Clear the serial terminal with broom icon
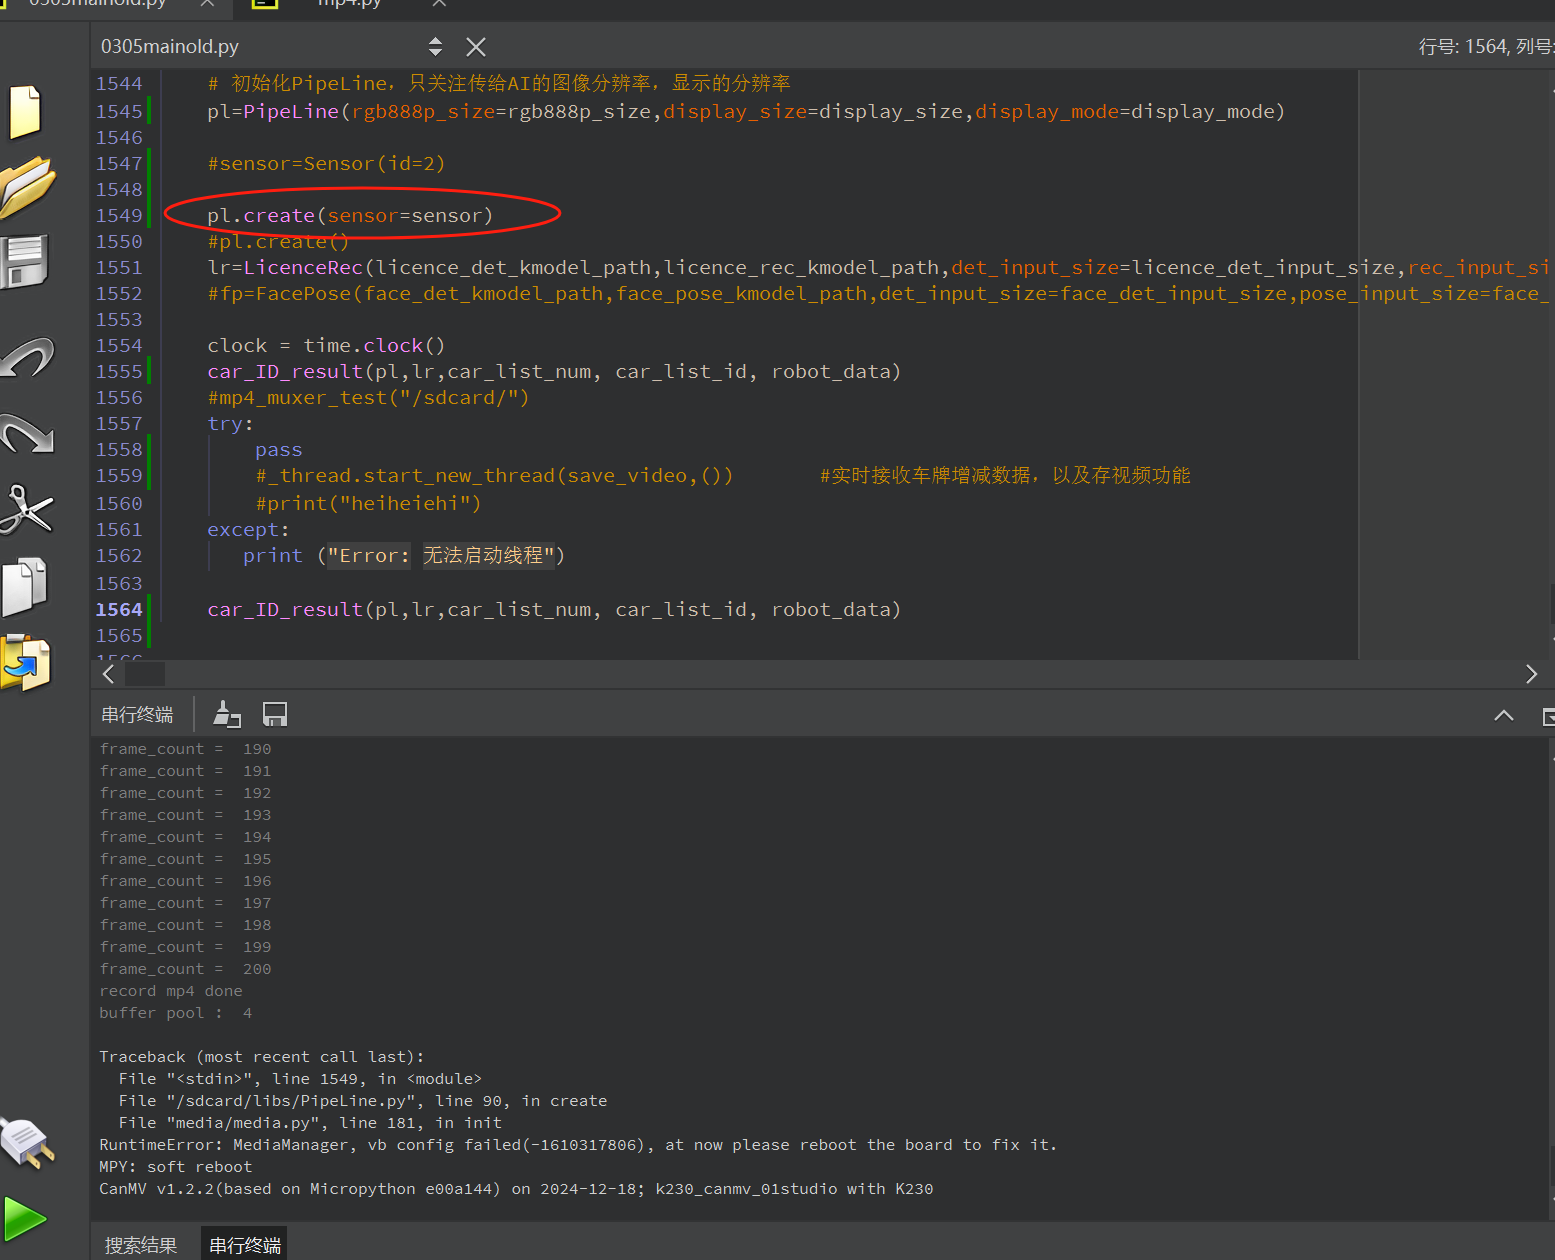1555x1260 pixels. (x=227, y=714)
